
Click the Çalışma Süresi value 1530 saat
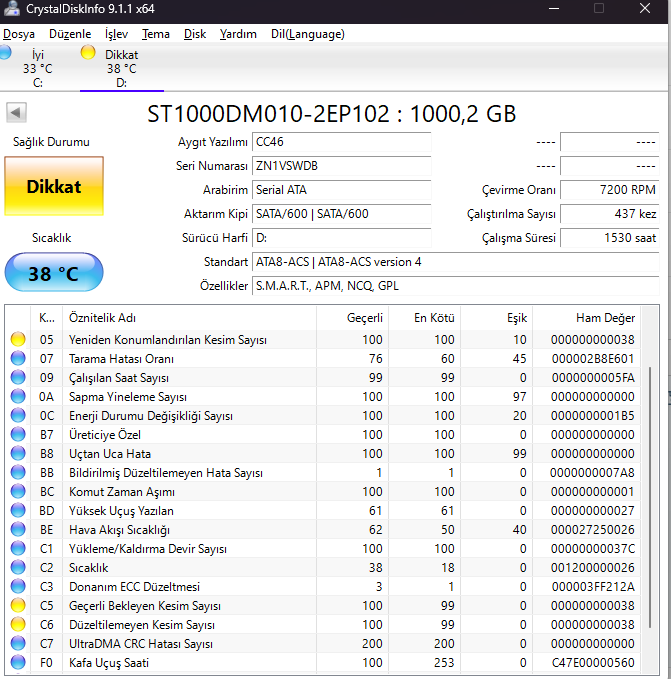click(610, 238)
